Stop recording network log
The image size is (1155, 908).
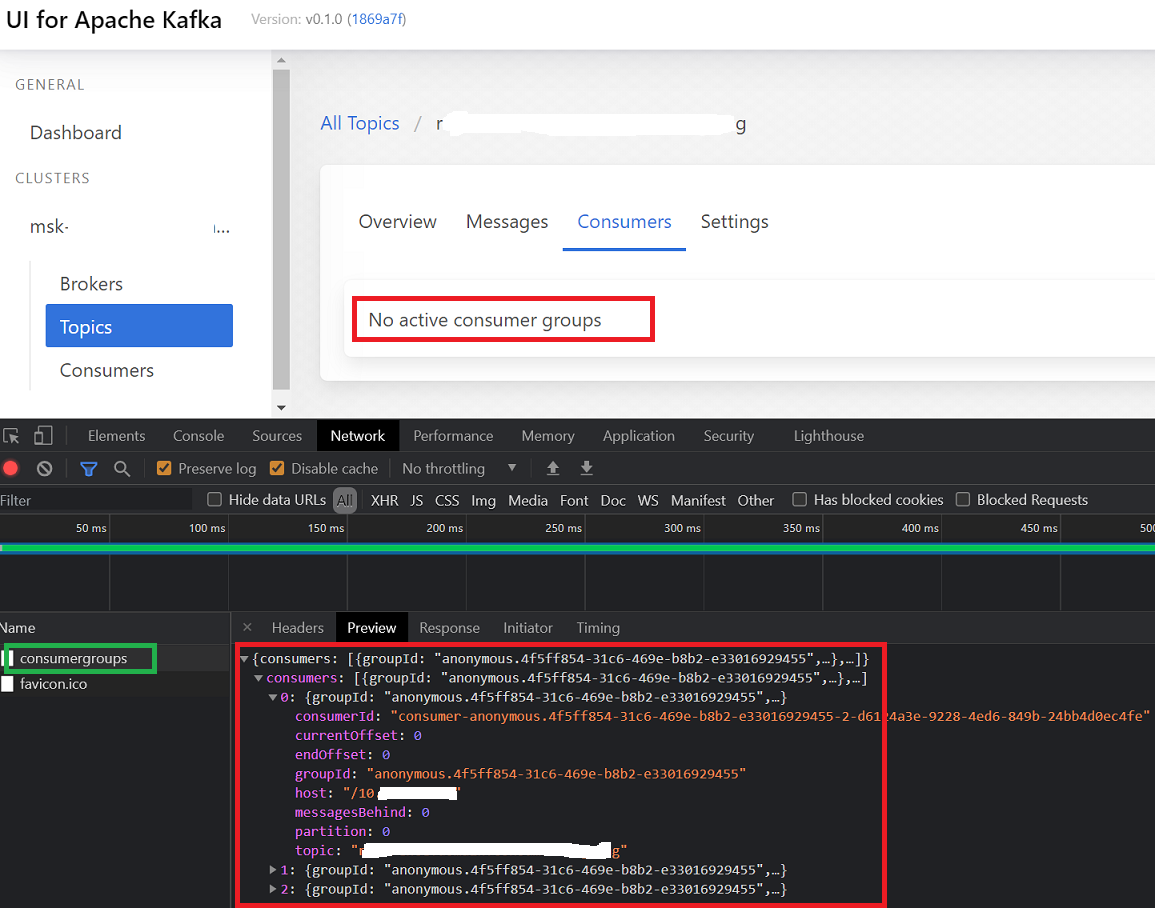pyautogui.click(x=11, y=468)
